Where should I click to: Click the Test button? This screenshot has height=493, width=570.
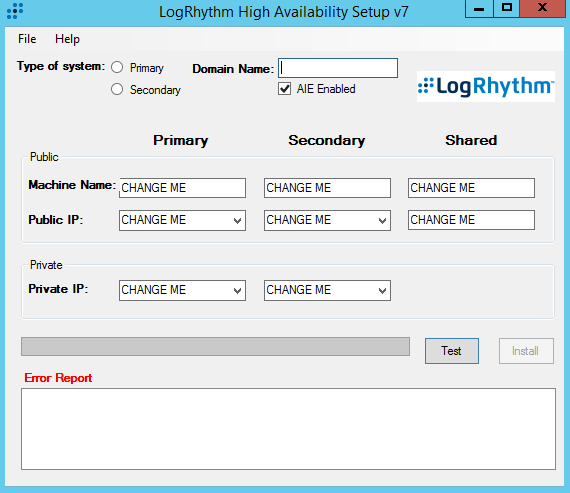[451, 351]
